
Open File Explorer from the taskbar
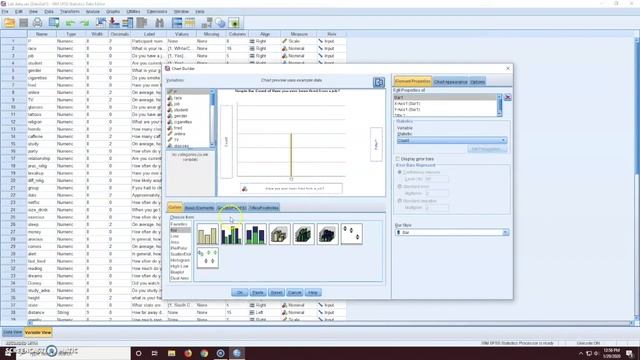[171, 353]
